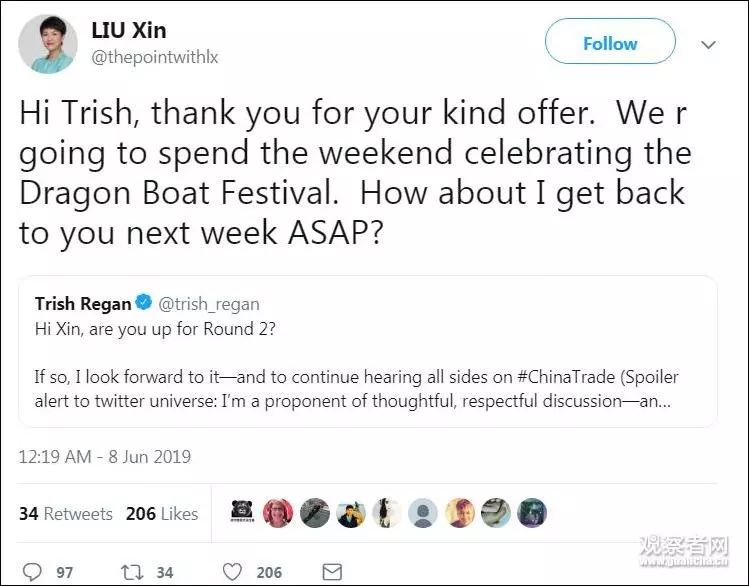Viewport: 749px width, 586px height.
Task: Retweet this tweet using the retweet icon
Action: click(x=131, y=572)
